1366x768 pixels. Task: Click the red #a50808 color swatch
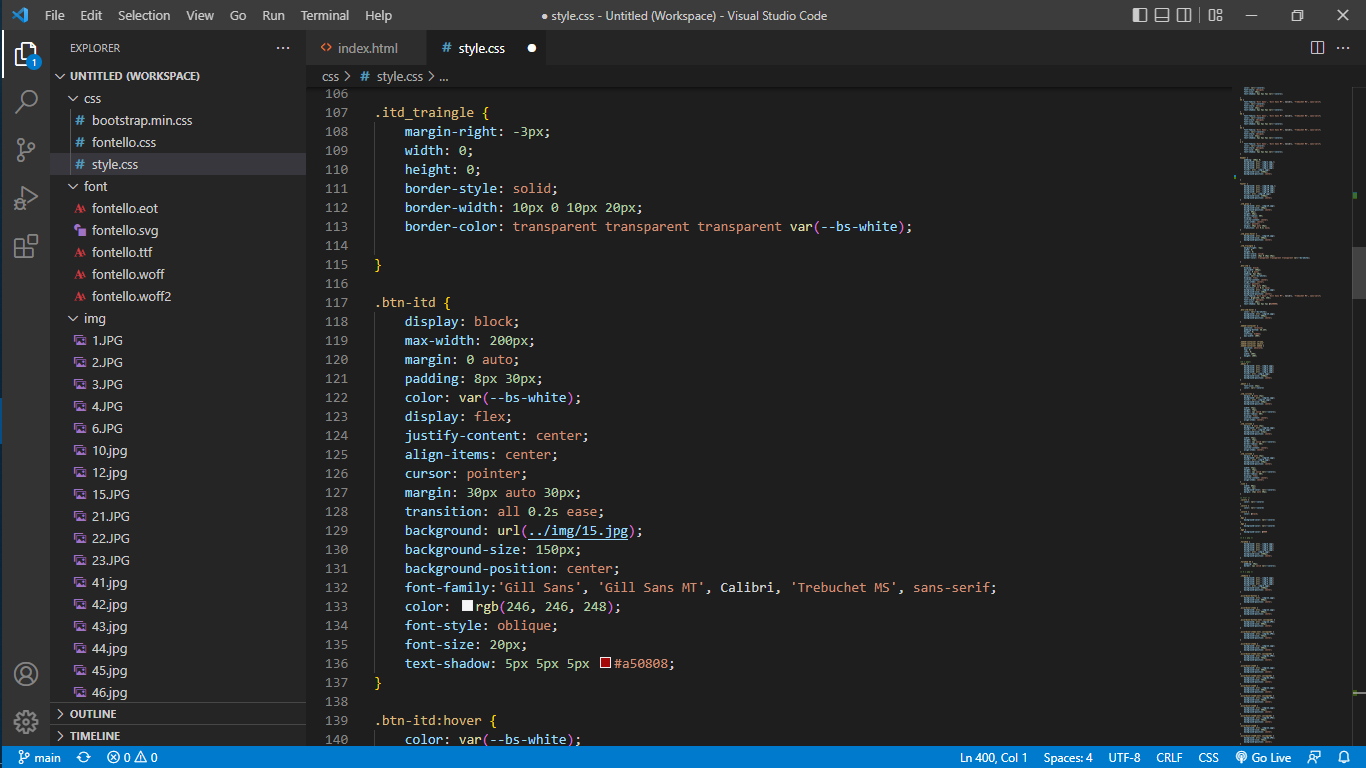tap(605, 663)
